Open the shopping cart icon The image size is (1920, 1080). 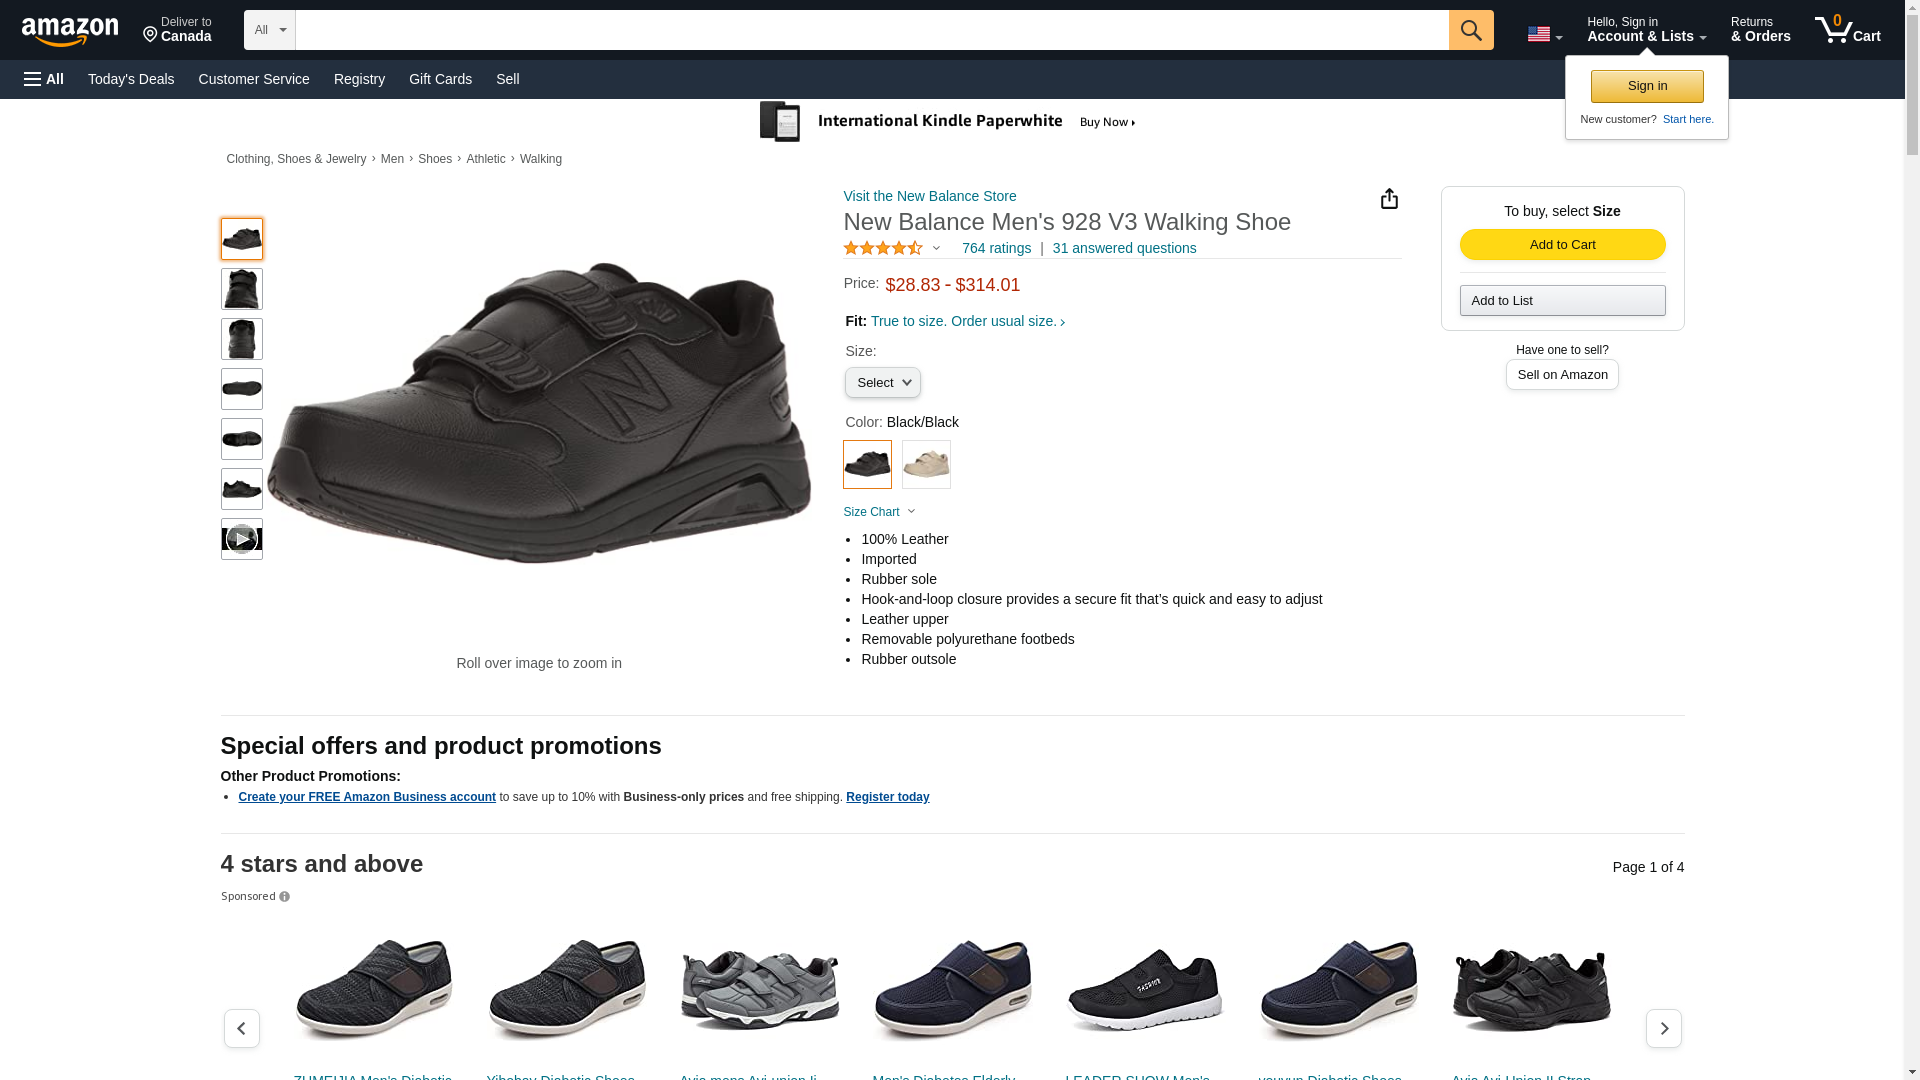click(1846, 30)
